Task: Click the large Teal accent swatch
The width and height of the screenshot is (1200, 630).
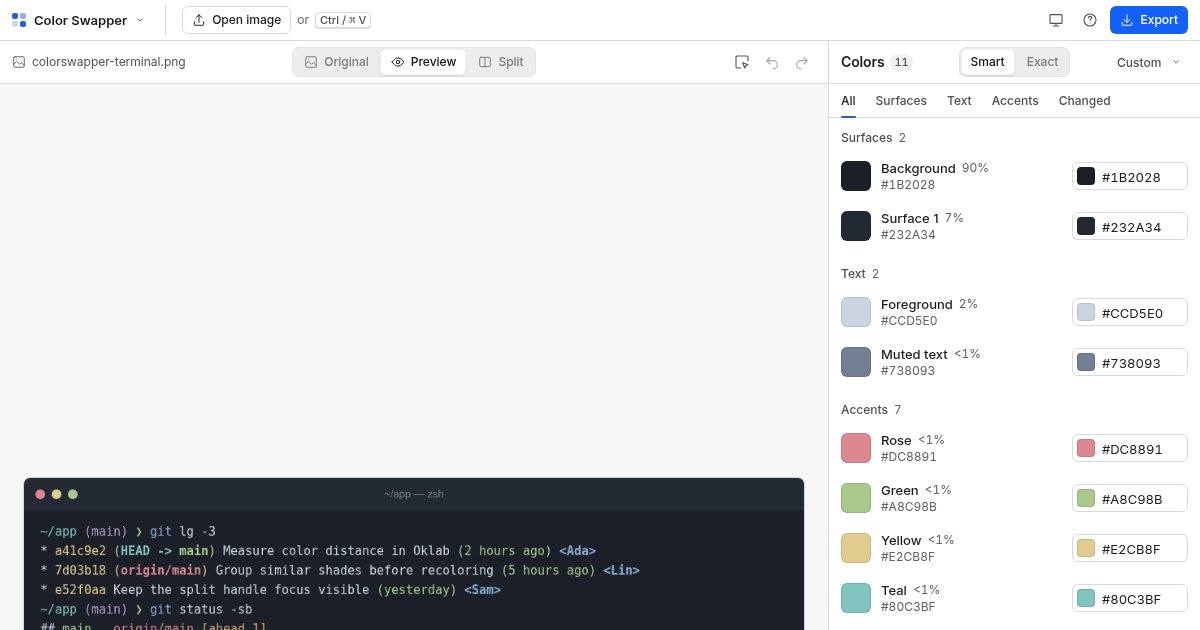Action: pyautogui.click(x=856, y=598)
